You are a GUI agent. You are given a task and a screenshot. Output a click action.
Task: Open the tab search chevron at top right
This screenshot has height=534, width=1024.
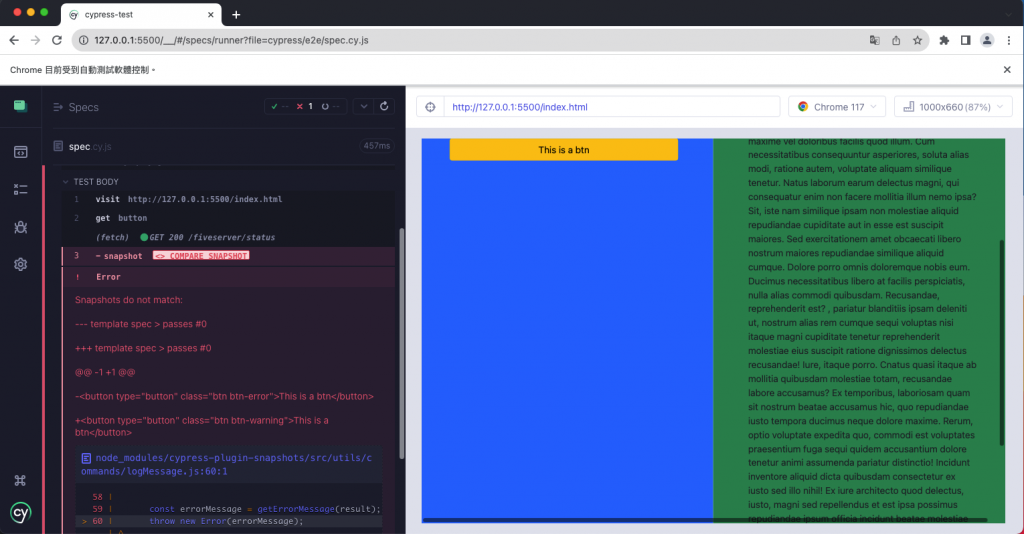pyautogui.click(x=1008, y=14)
